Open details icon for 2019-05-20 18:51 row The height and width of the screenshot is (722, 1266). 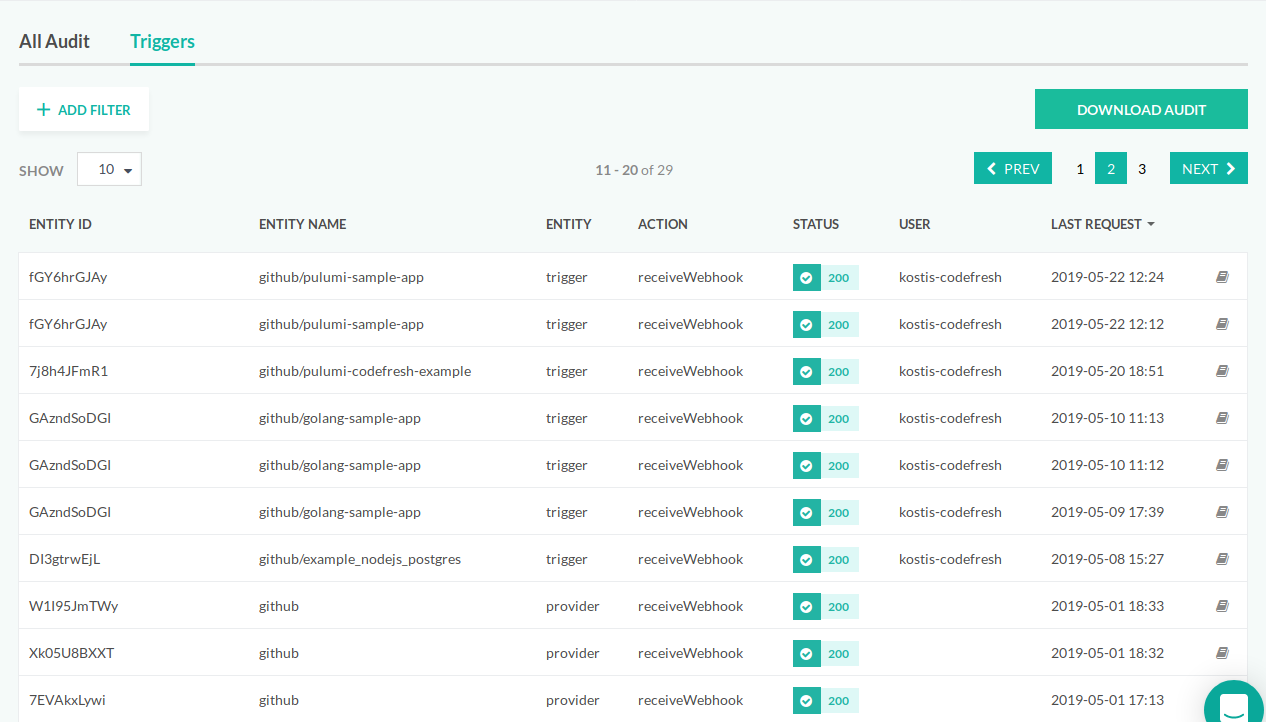1221,371
